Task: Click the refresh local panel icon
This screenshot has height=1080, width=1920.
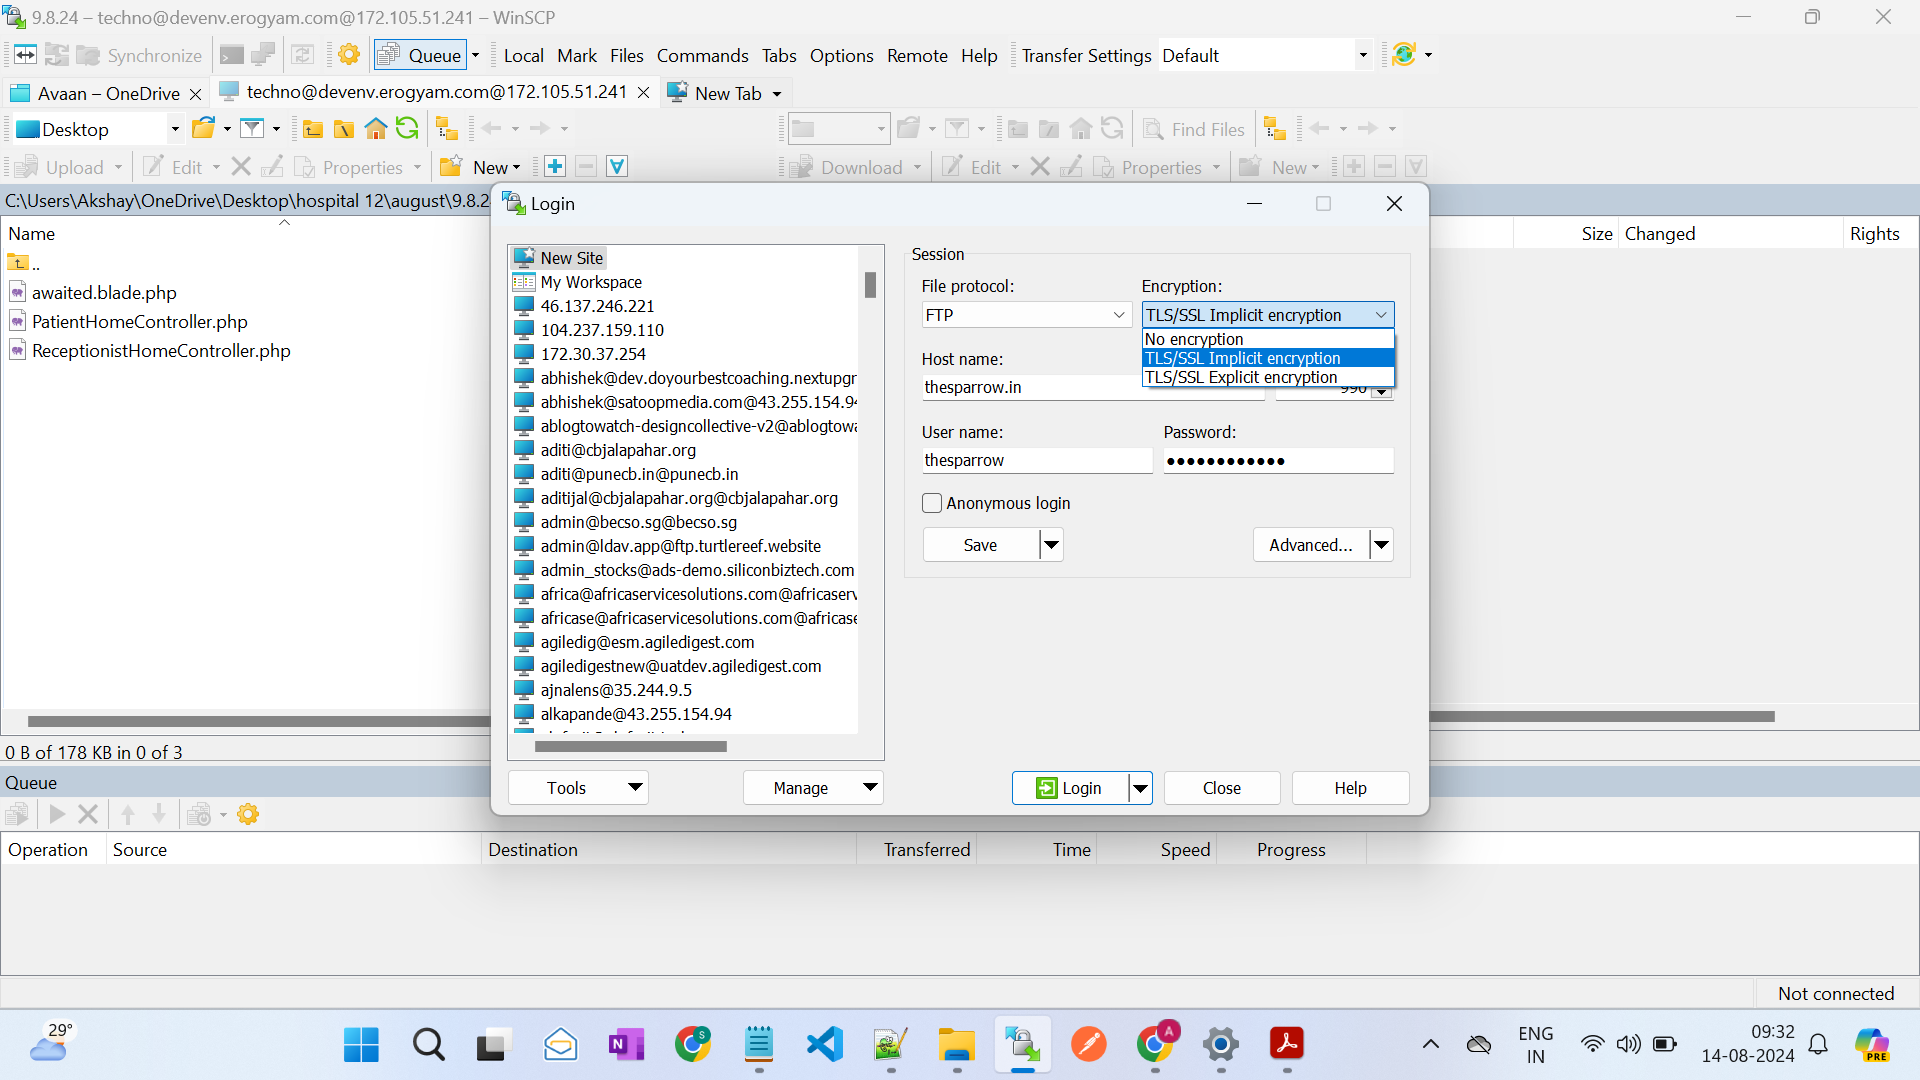Action: tap(407, 128)
